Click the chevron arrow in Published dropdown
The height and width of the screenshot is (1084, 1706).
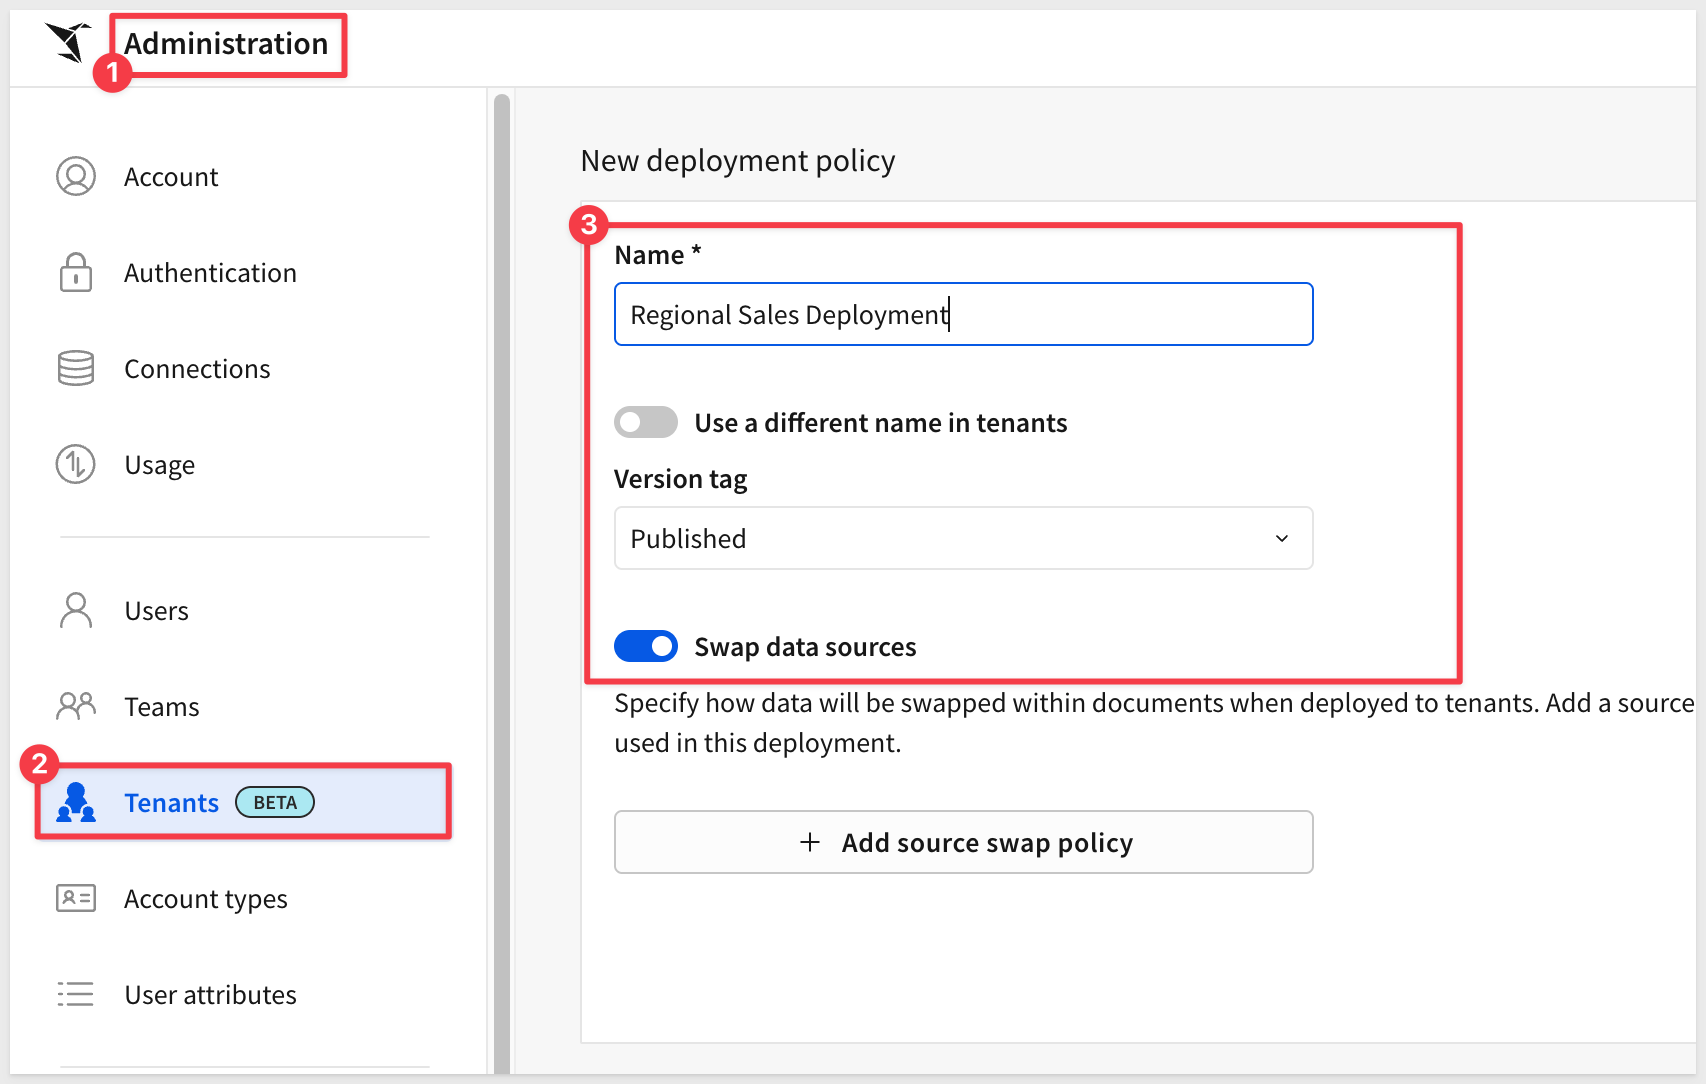click(x=1281, y=539)
